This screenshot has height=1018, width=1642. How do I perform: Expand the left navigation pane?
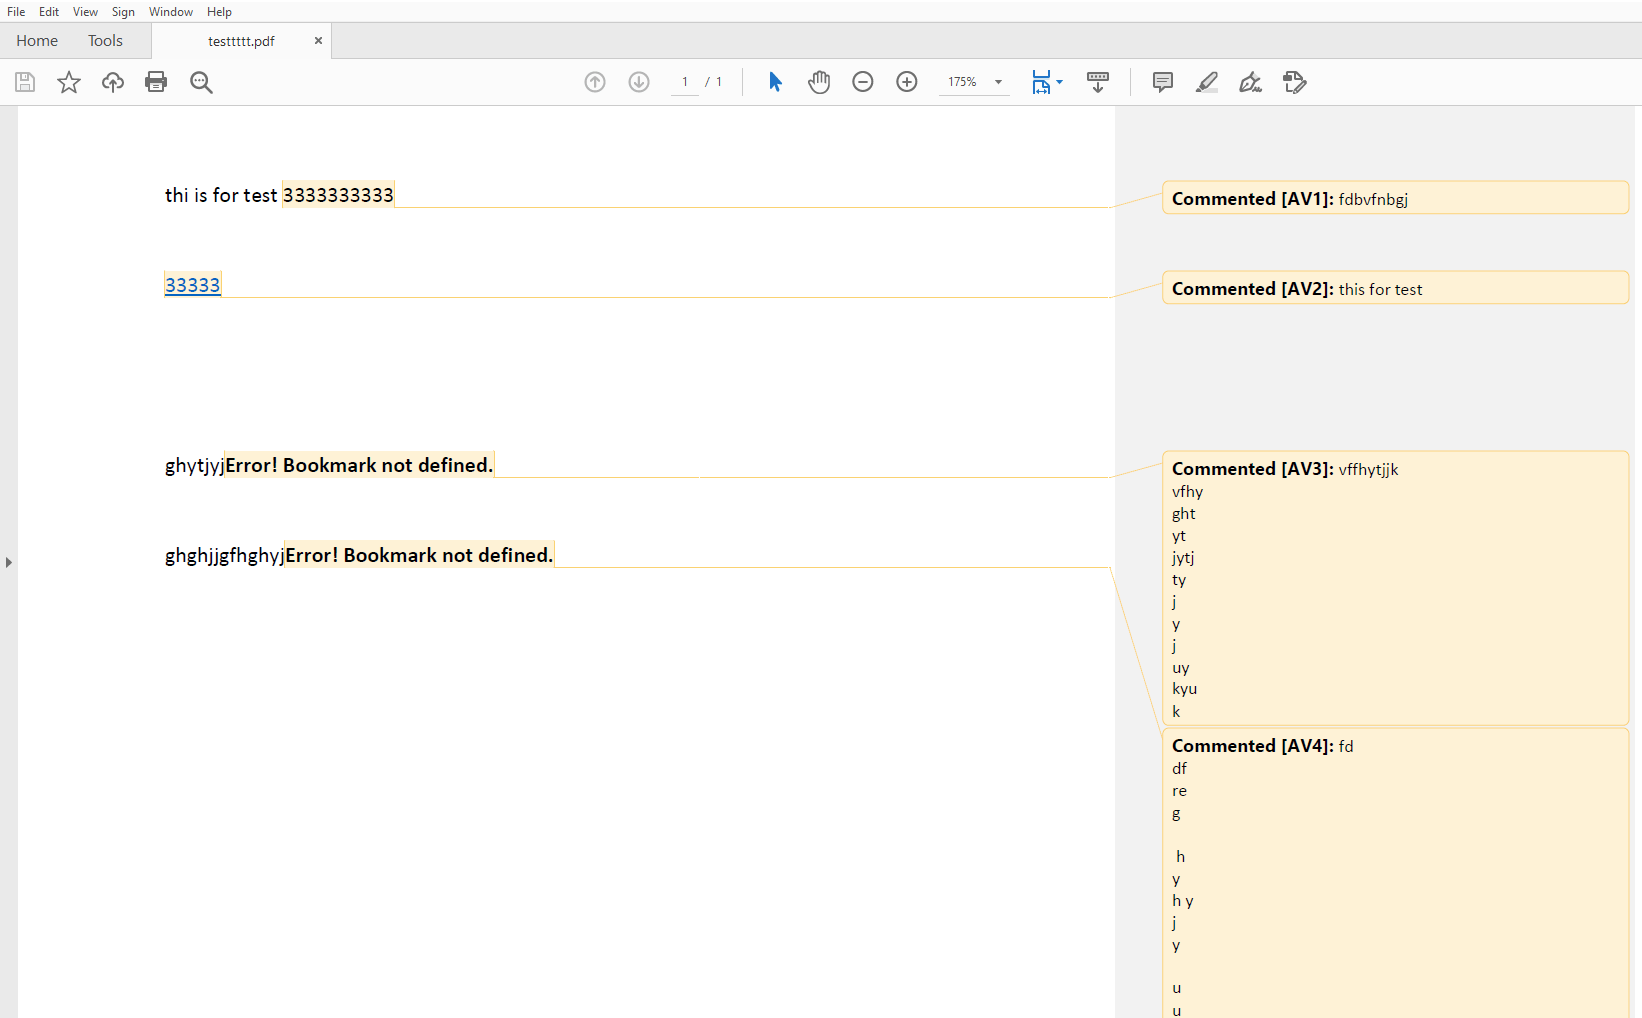[9, 562]
